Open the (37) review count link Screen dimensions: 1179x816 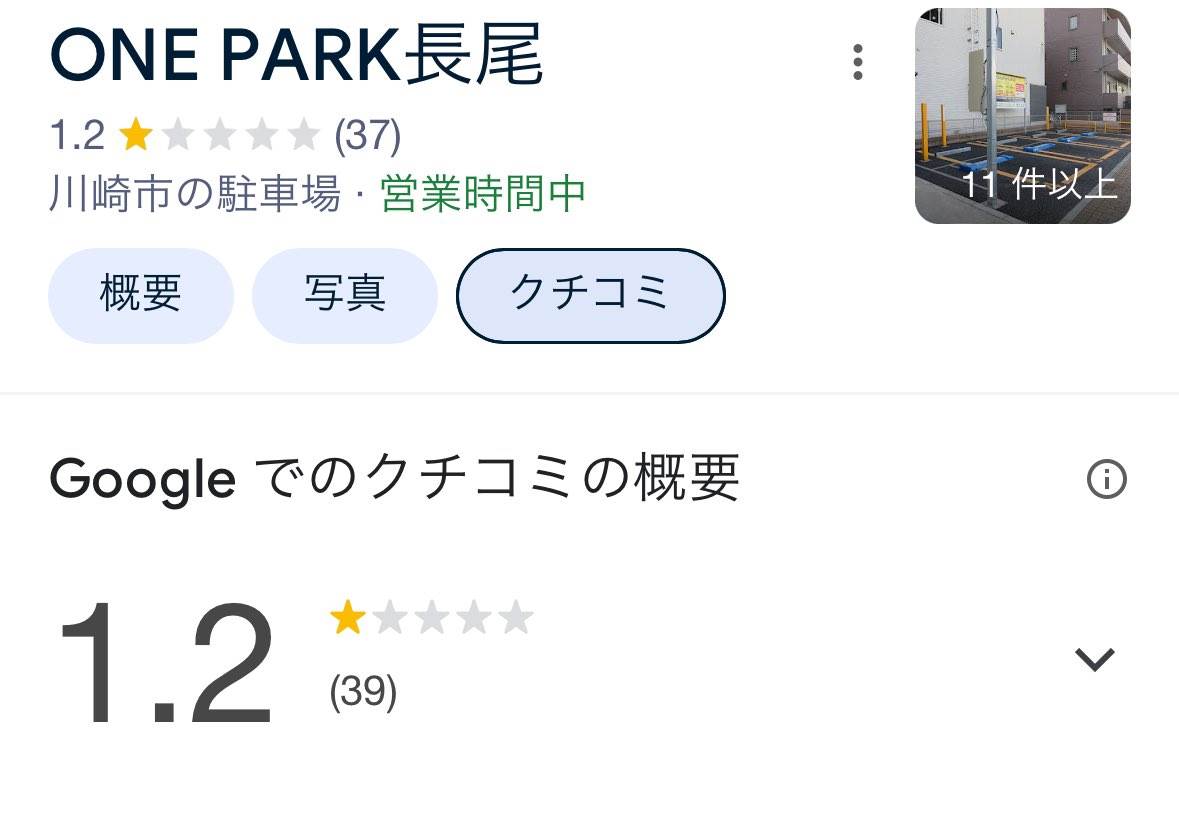coord(367,135)
